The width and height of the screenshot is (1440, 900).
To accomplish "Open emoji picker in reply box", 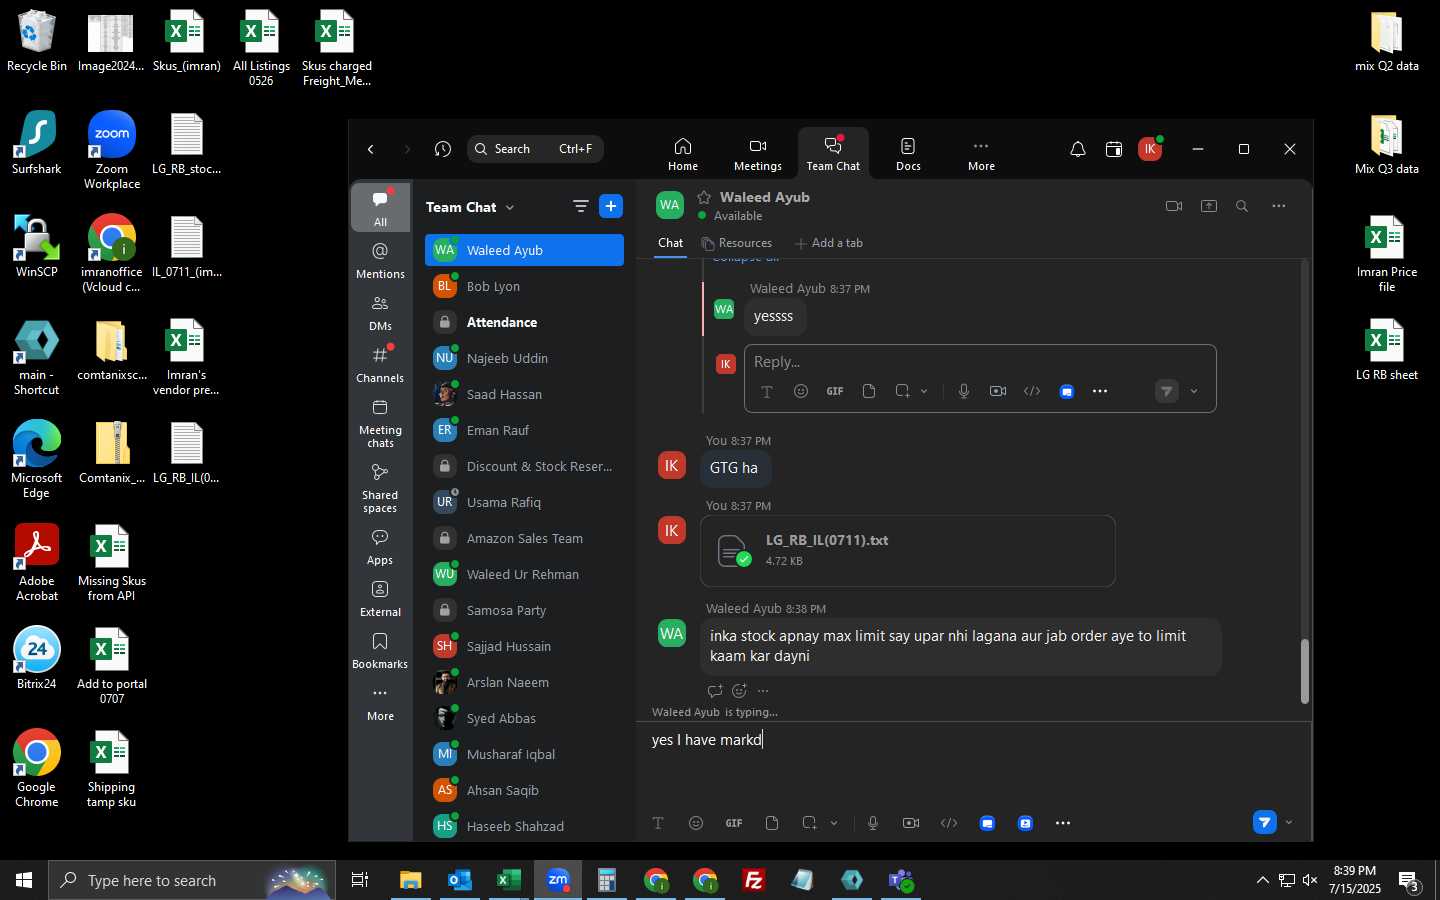I will (x=801, y=391).
